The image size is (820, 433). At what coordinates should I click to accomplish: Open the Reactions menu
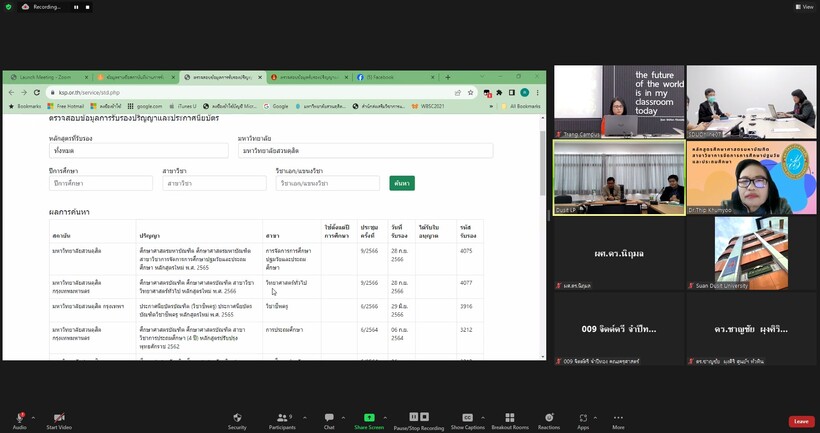click(549, 420)
